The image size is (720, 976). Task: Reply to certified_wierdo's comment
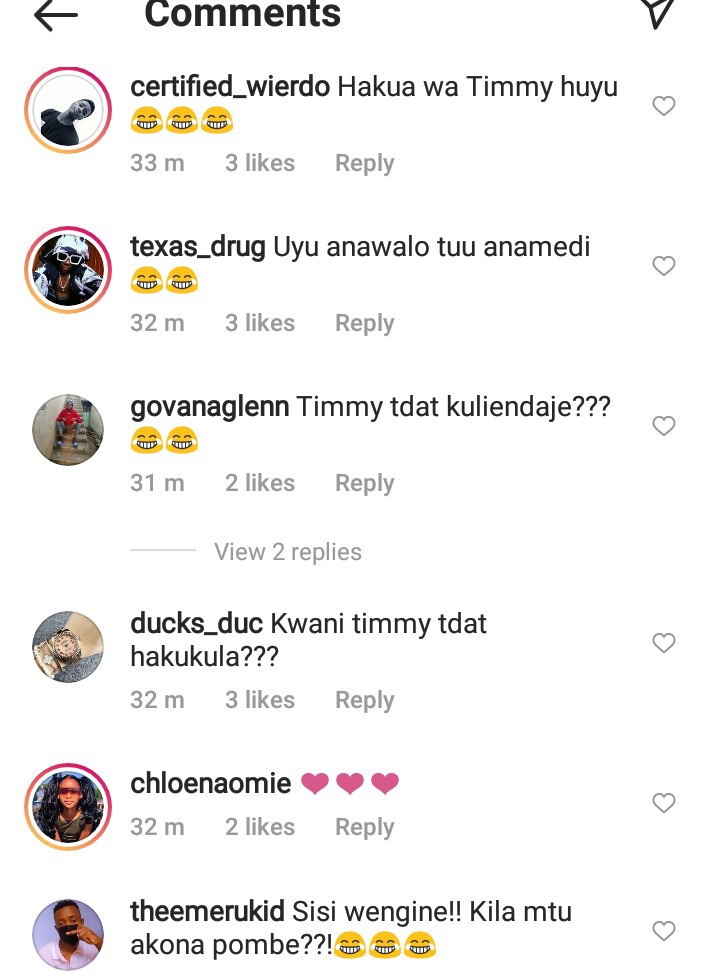365,163
